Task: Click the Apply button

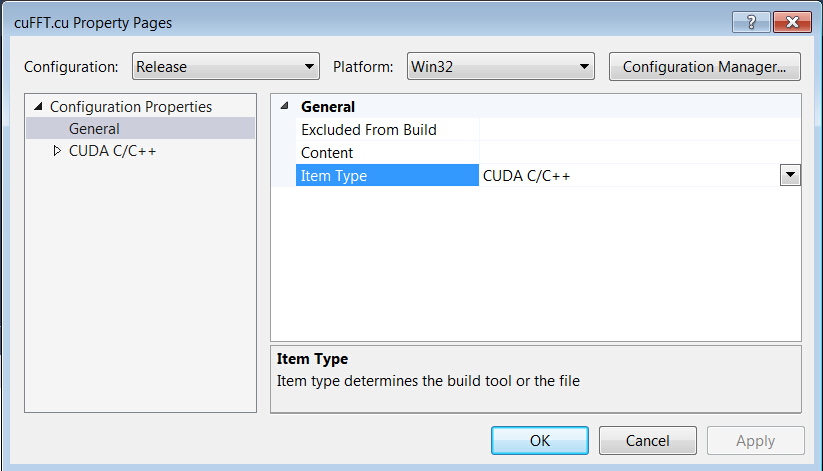Action: (x=755, y=441)
